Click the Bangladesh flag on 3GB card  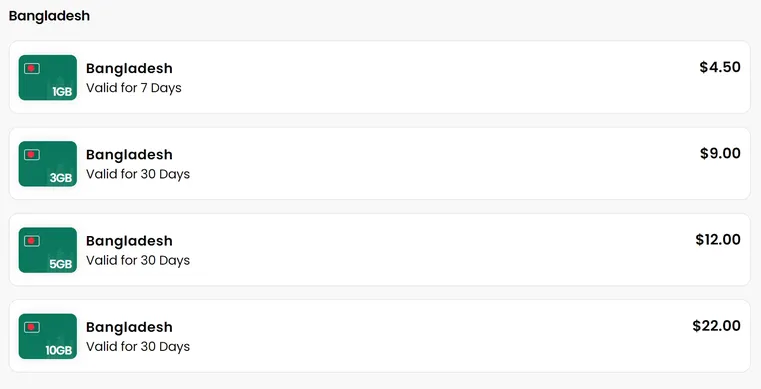(32, 155)
